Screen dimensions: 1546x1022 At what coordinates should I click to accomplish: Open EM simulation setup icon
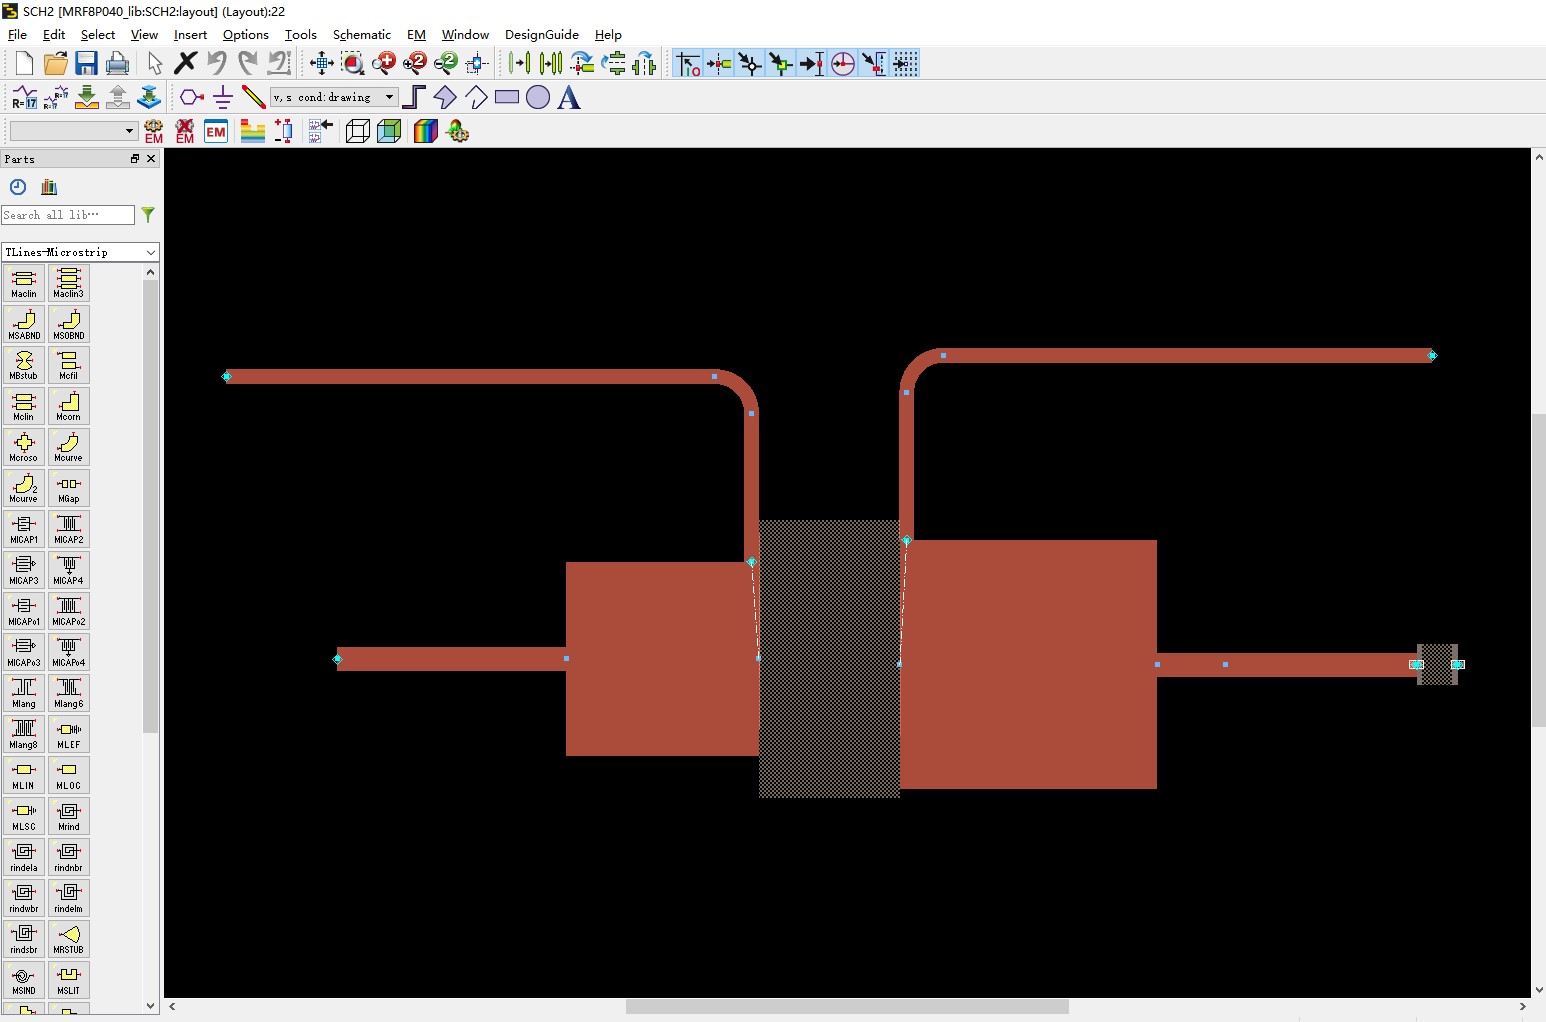click(154, 131)
